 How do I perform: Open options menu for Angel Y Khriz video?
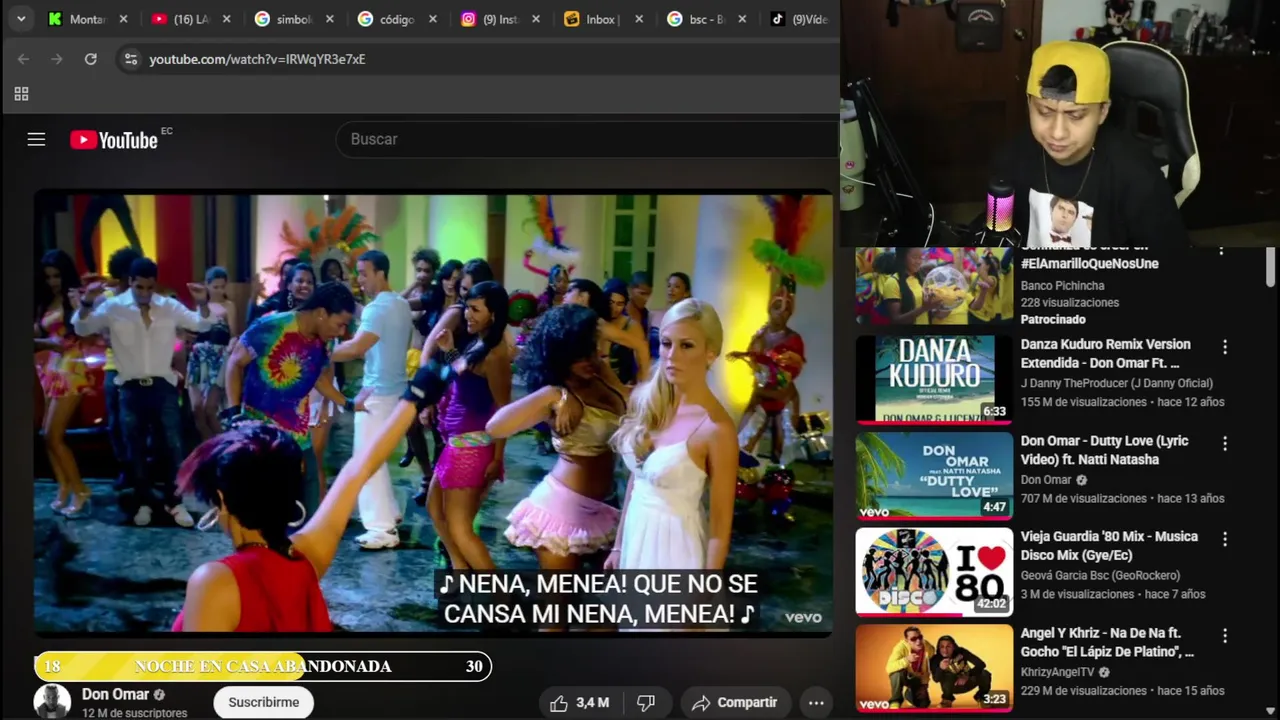[x=1224, y=636]
